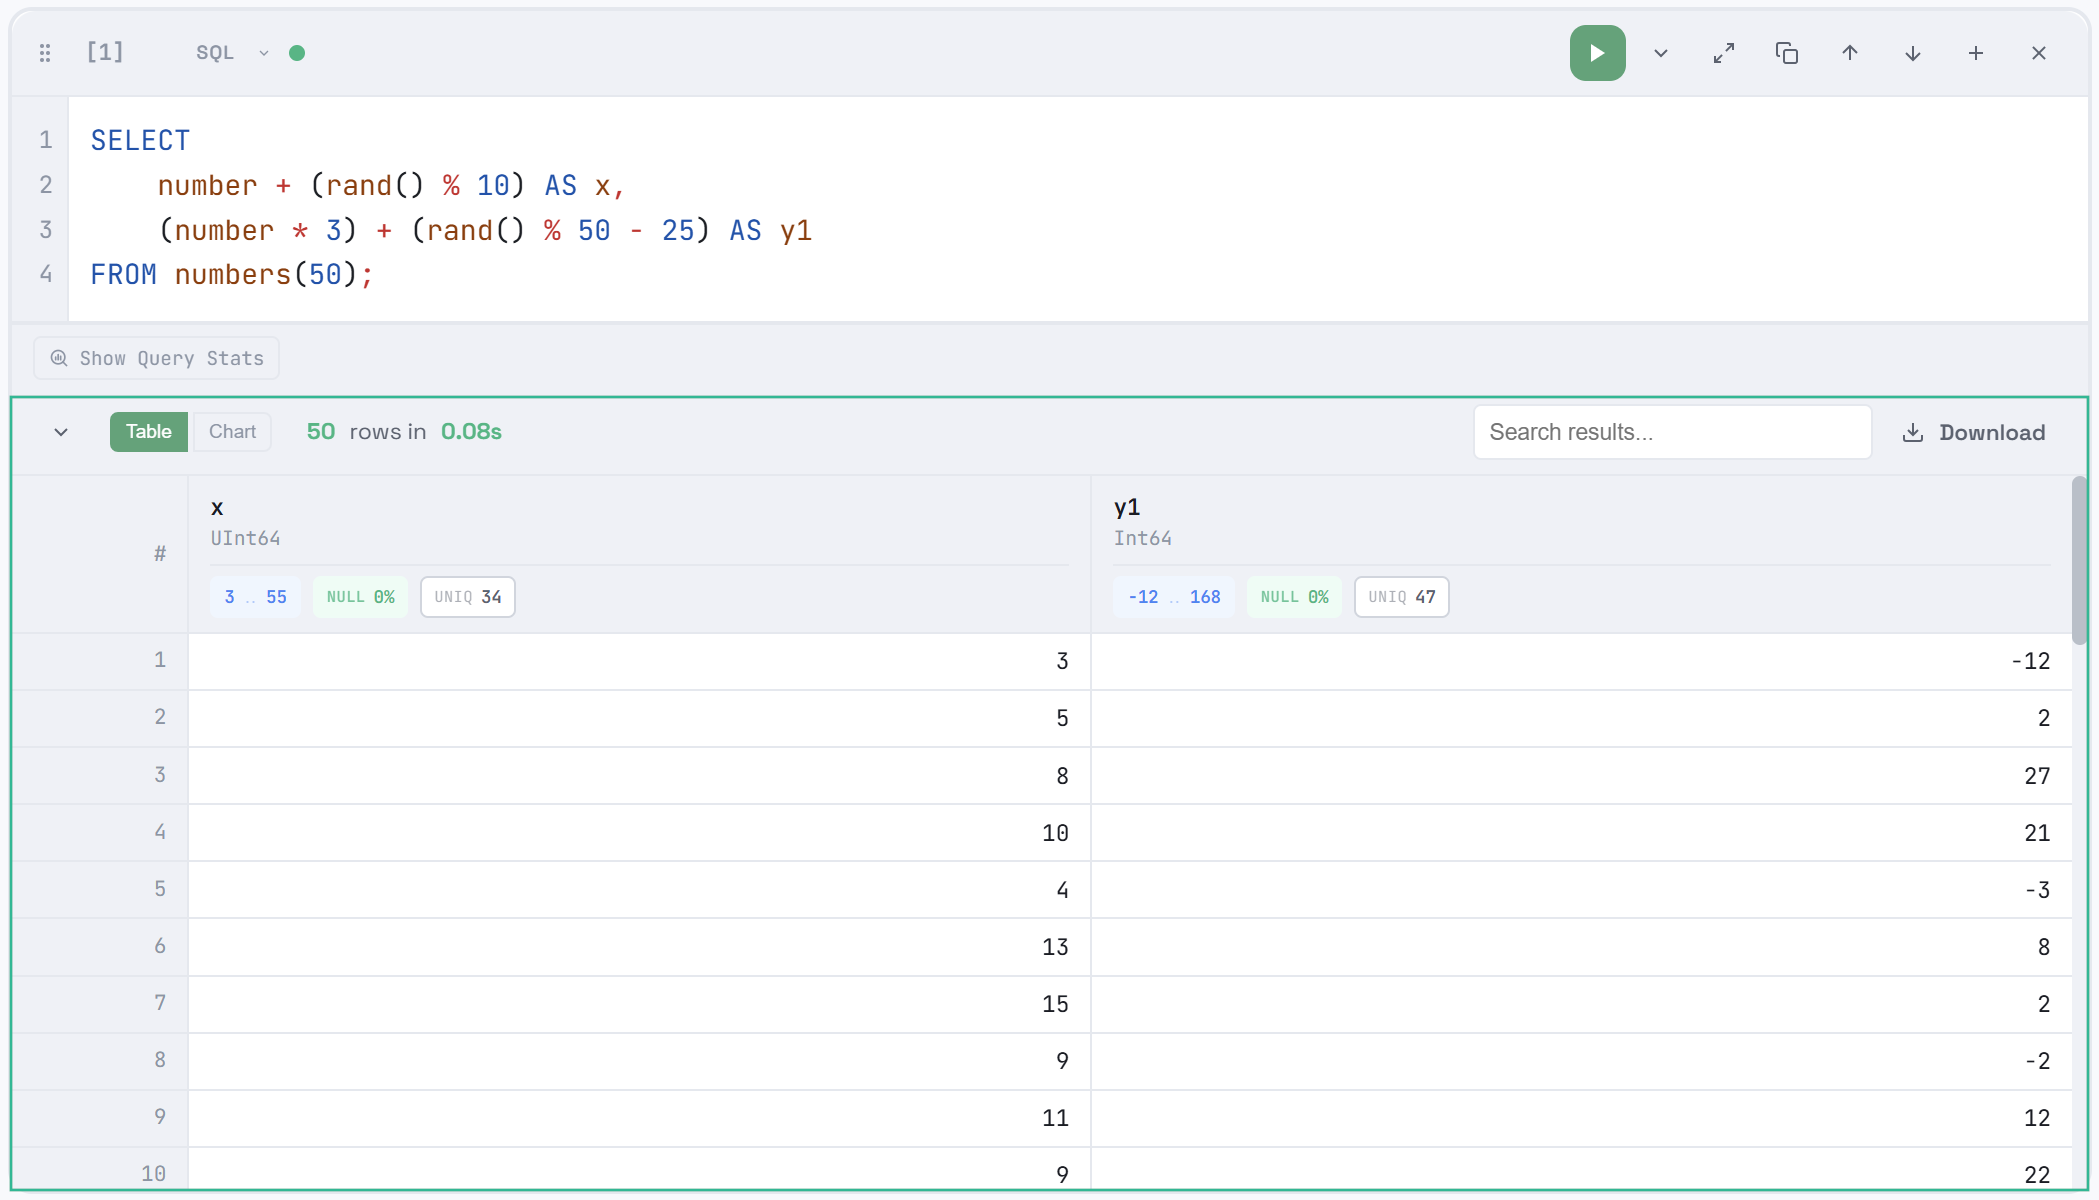Click the UNIQ 34 badge under column x
Viewport: 2099px width, 1200px height.
point(467,596)
